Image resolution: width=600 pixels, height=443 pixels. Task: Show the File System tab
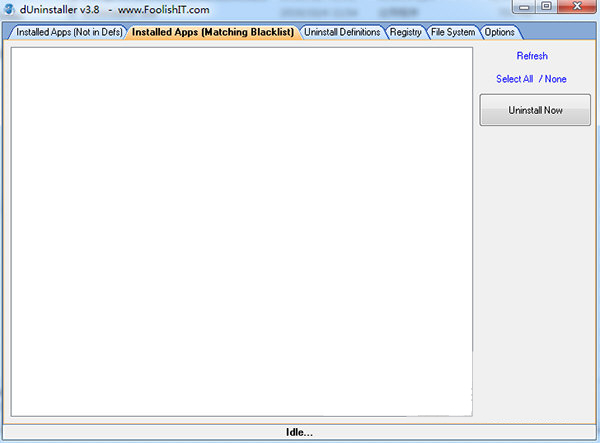tap(452, 32)
